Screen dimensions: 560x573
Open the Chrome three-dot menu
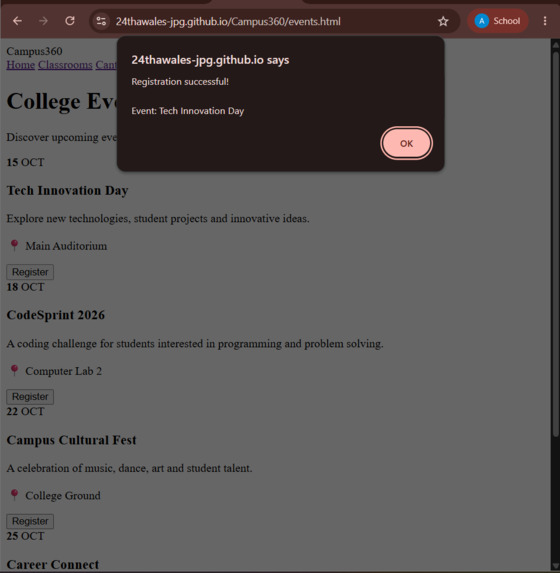pos(545,21)
